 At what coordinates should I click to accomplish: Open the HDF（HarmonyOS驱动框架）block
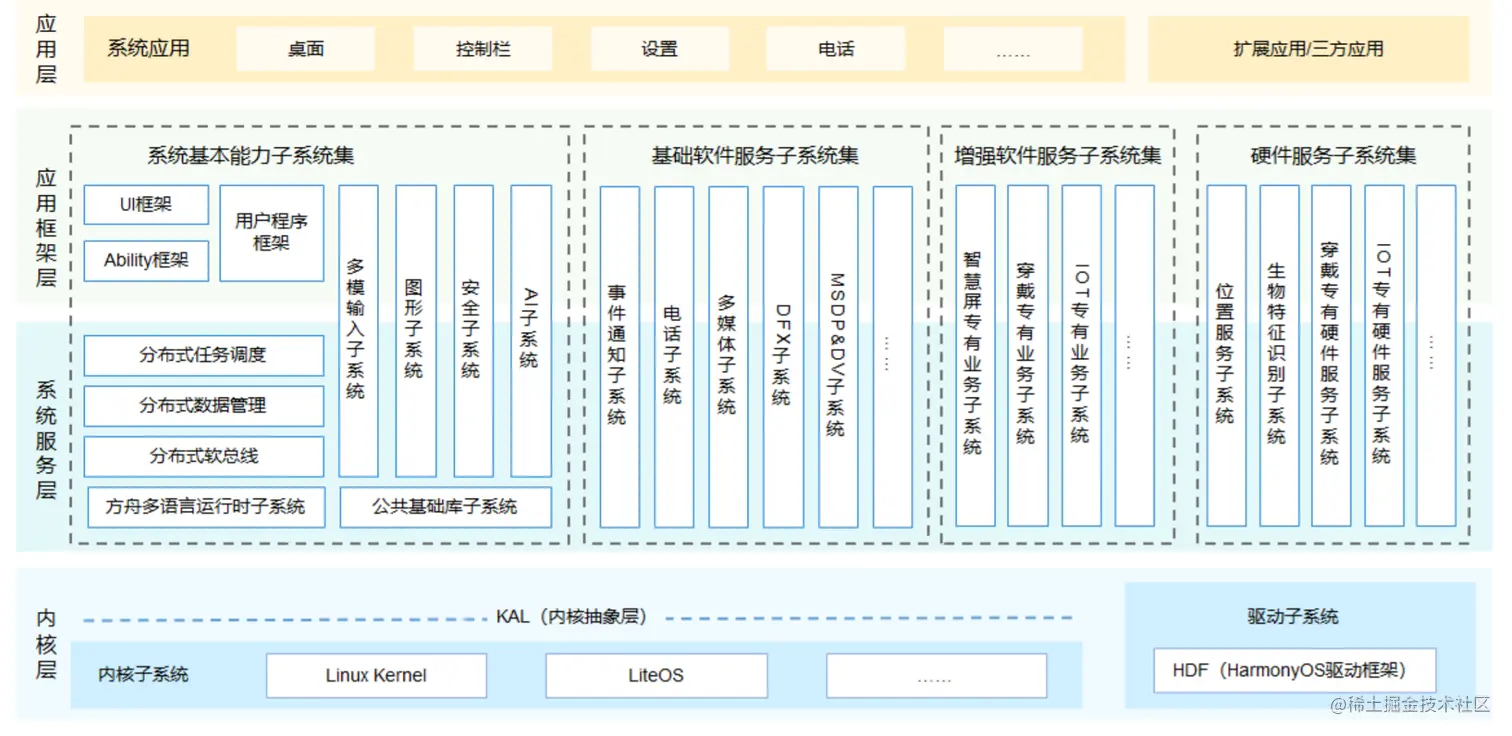pyautogui.click(x=1294, y=670)
